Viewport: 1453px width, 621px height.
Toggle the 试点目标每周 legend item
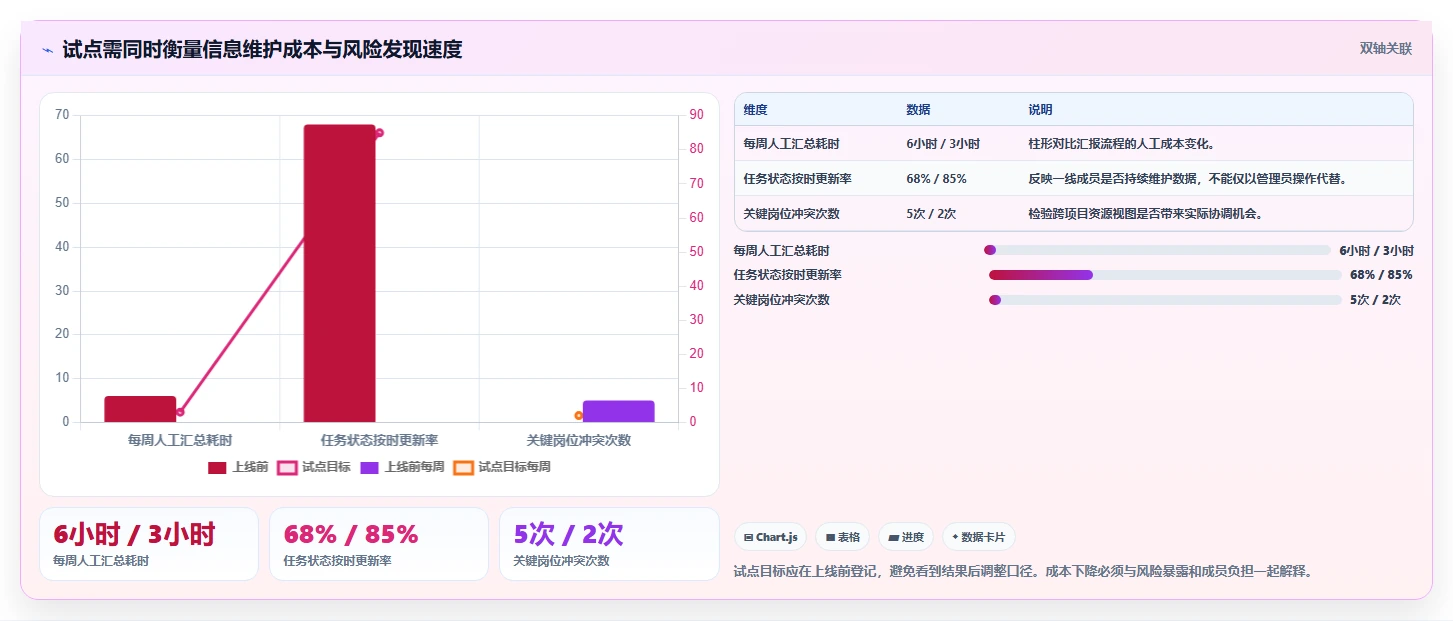[502, 467]
